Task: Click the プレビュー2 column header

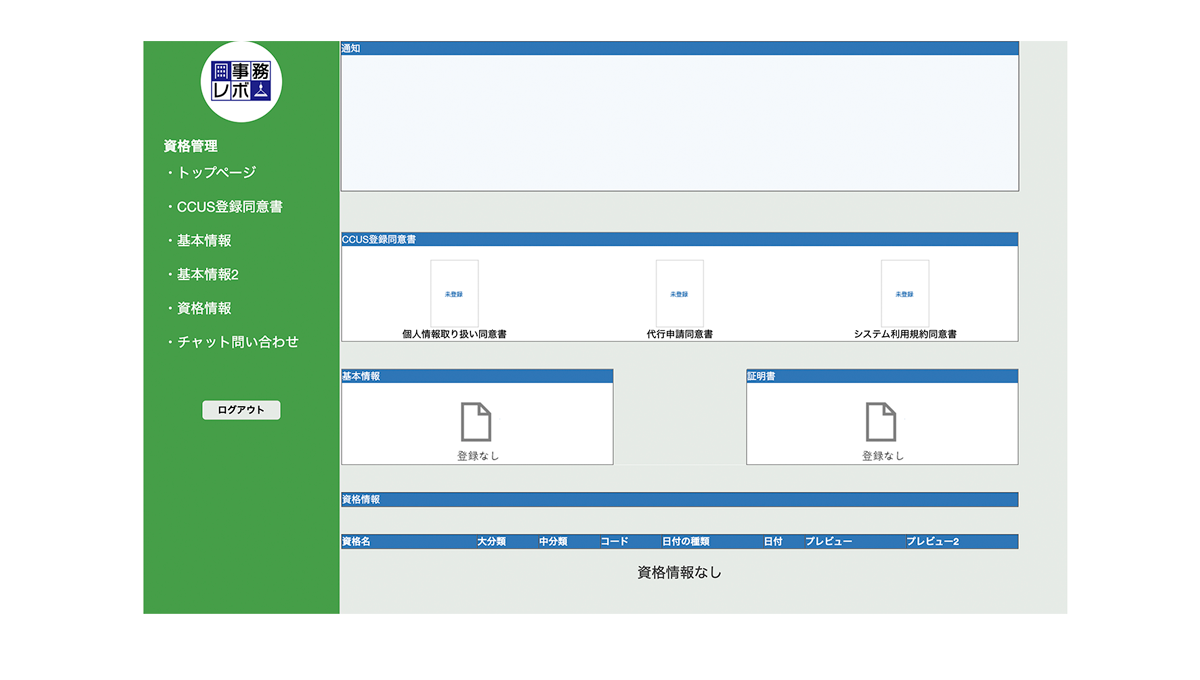Action: click(x=933, y=541)
